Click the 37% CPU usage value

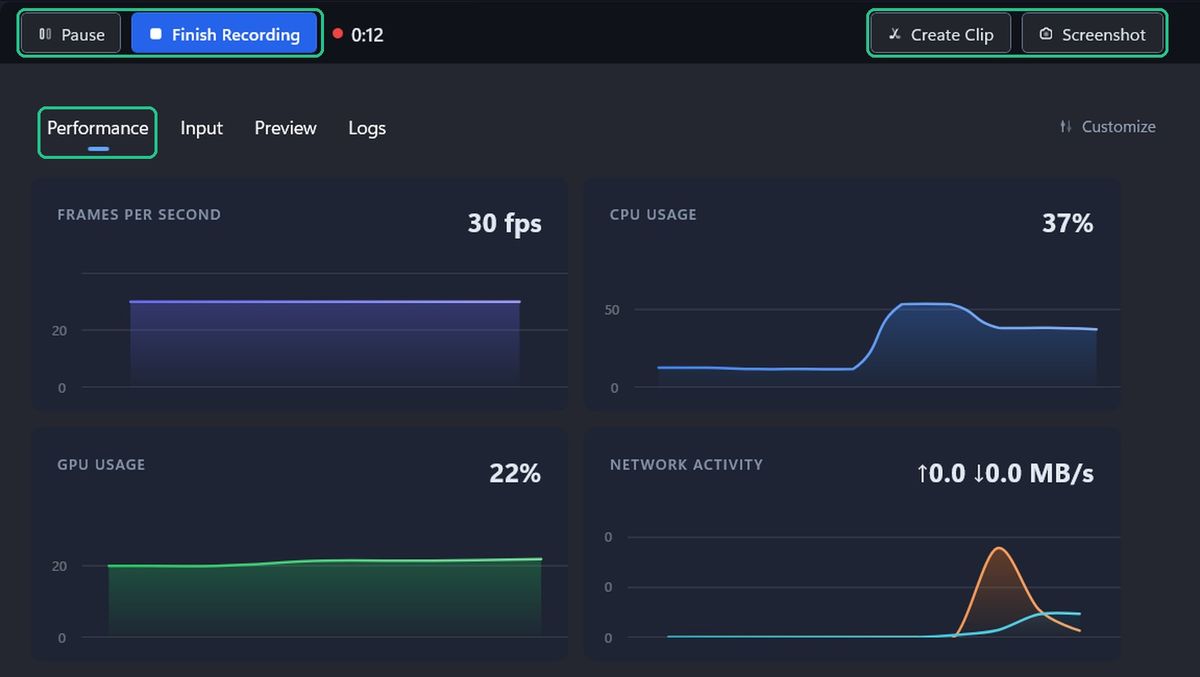[x=1067, y=222]
